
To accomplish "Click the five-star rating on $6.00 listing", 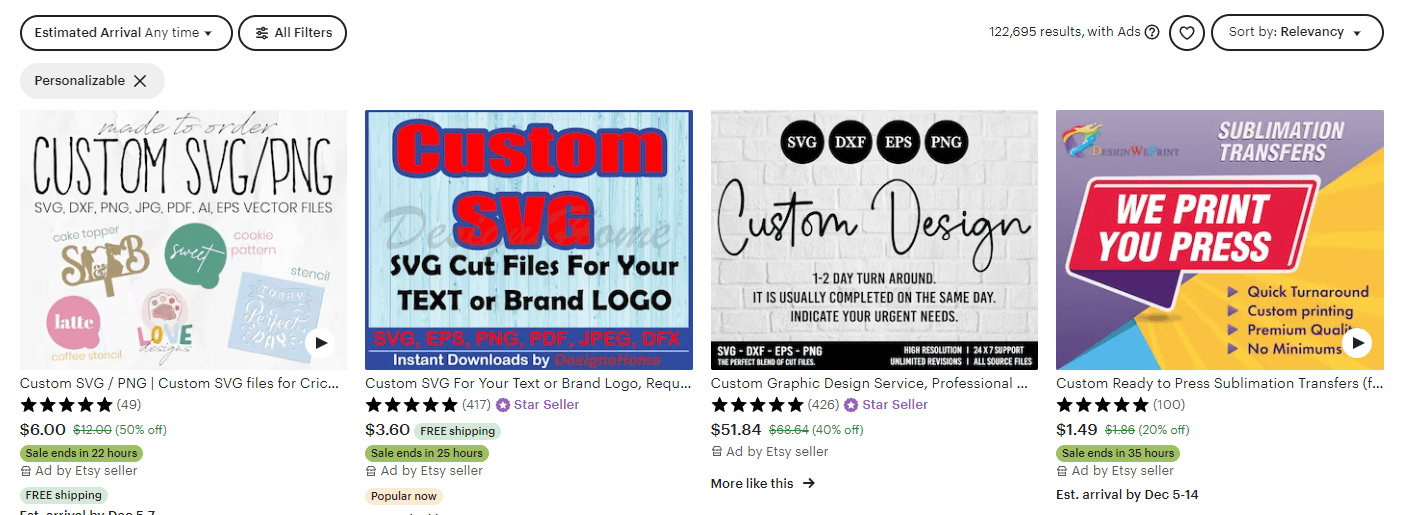I will pyautogui.click(x=66, y=405).
